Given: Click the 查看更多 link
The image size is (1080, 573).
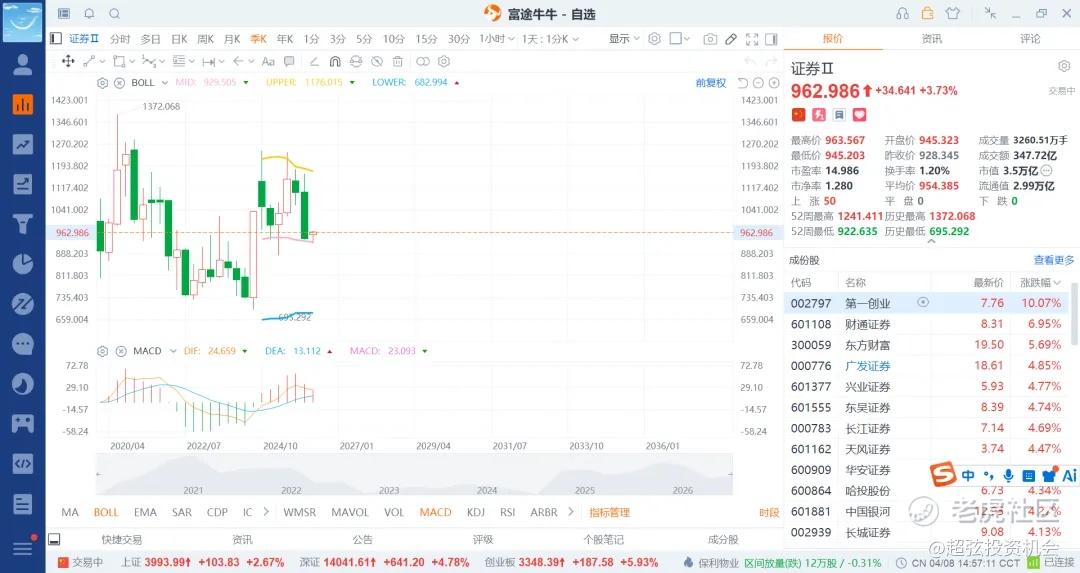Looking at the screenshot, I should [1054, 260].
